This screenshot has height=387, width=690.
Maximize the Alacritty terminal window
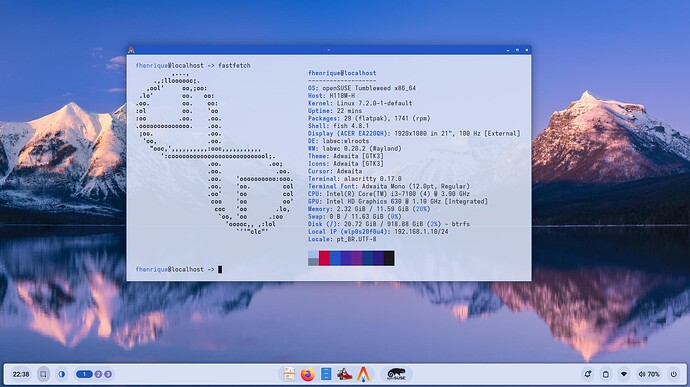[517, 50]
